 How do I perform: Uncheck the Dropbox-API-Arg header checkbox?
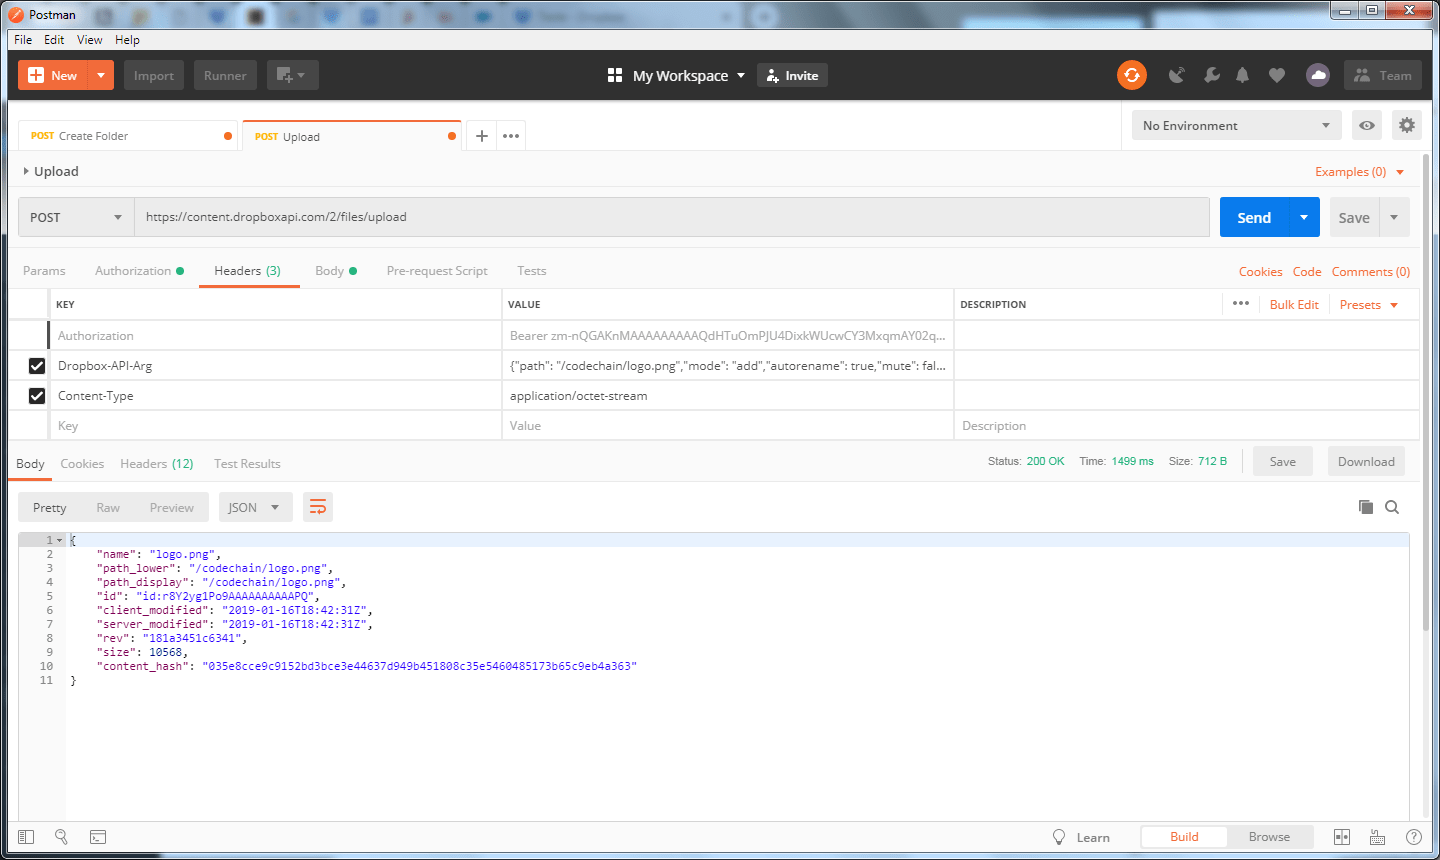(37, 366)
